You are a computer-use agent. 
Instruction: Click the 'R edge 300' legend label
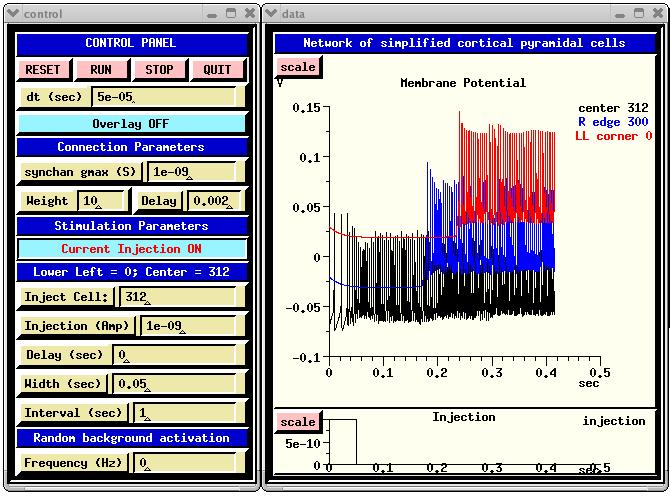pos(613,122)
